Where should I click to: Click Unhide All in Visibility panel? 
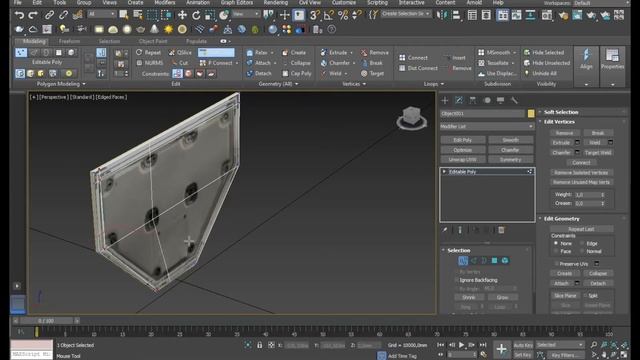click(540, 73)
